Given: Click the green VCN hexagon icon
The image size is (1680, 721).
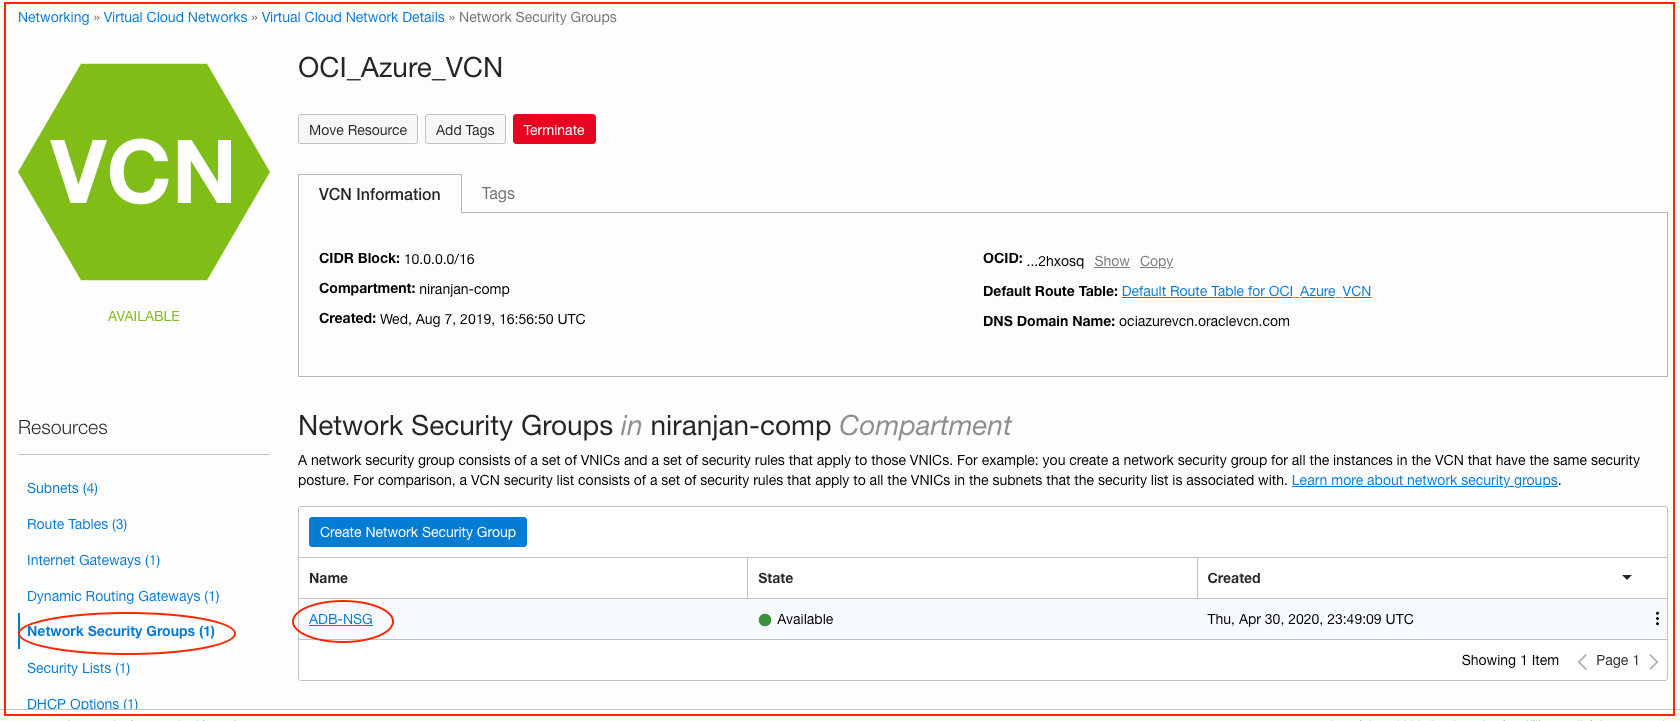Looking at the screenshot, I should point(144,172).
